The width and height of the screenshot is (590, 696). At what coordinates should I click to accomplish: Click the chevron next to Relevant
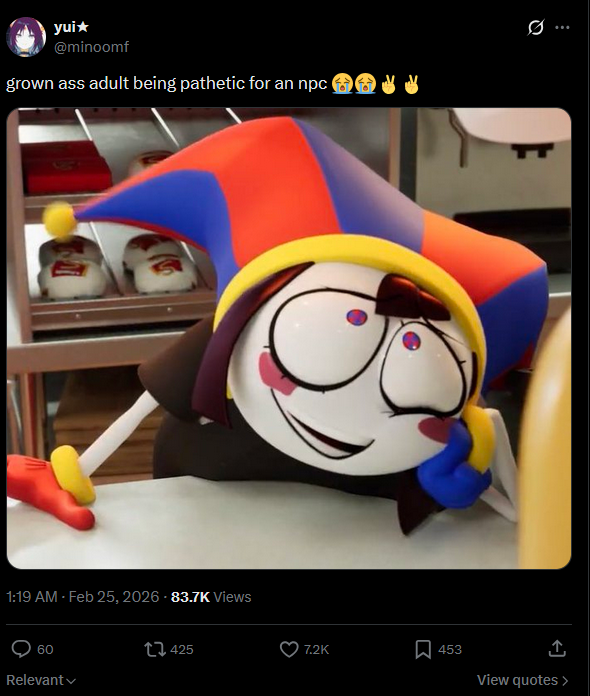(71, 681)
